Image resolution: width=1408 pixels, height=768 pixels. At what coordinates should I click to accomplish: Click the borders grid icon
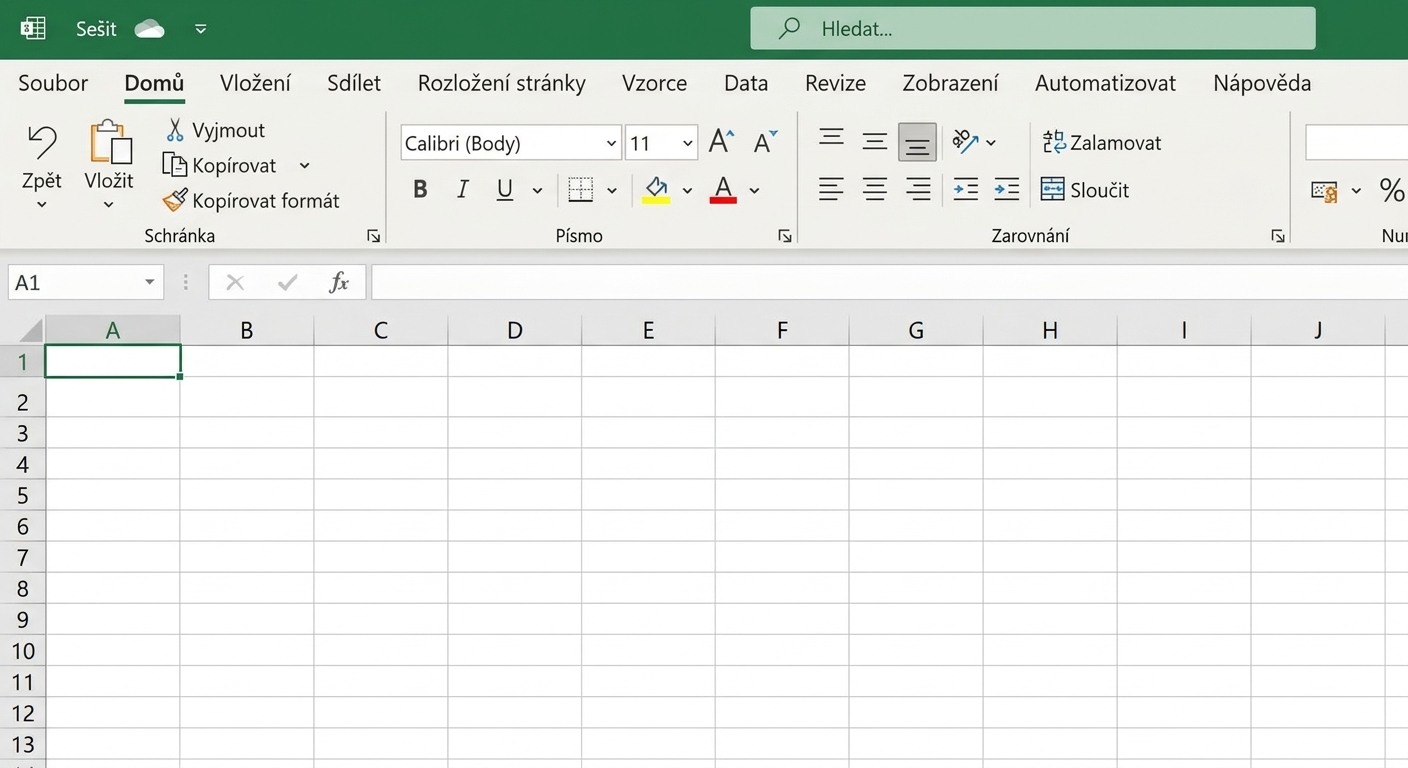pos(580,189)
